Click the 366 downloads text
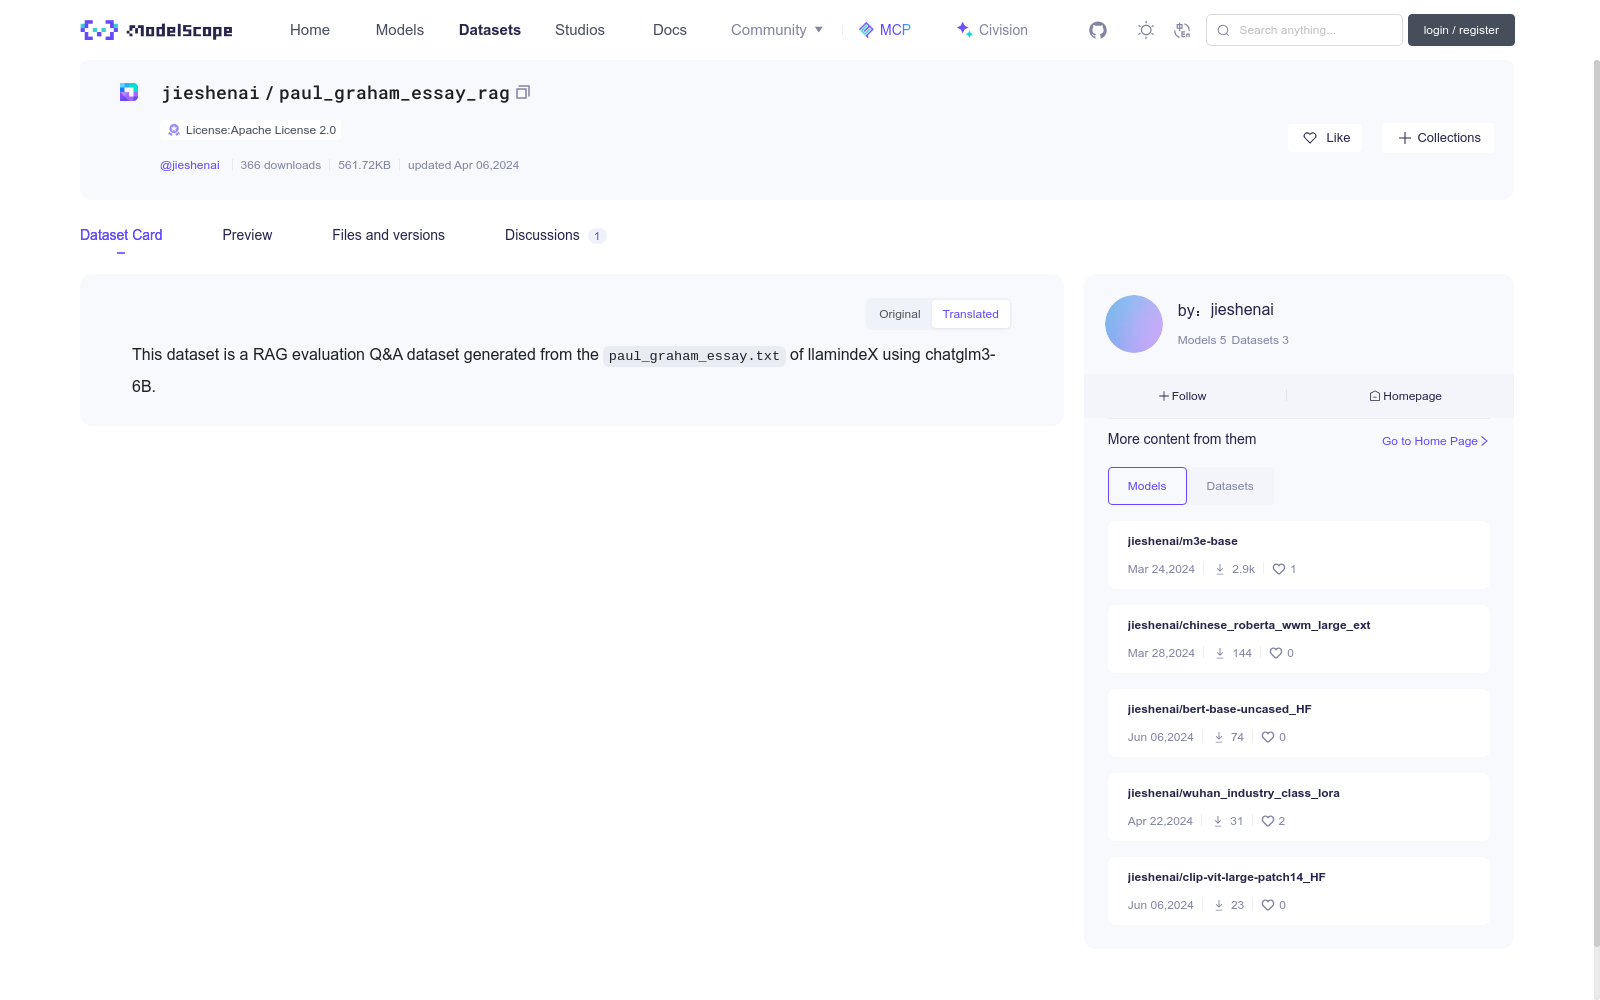1600x1000 pixels. coord(280,165)
